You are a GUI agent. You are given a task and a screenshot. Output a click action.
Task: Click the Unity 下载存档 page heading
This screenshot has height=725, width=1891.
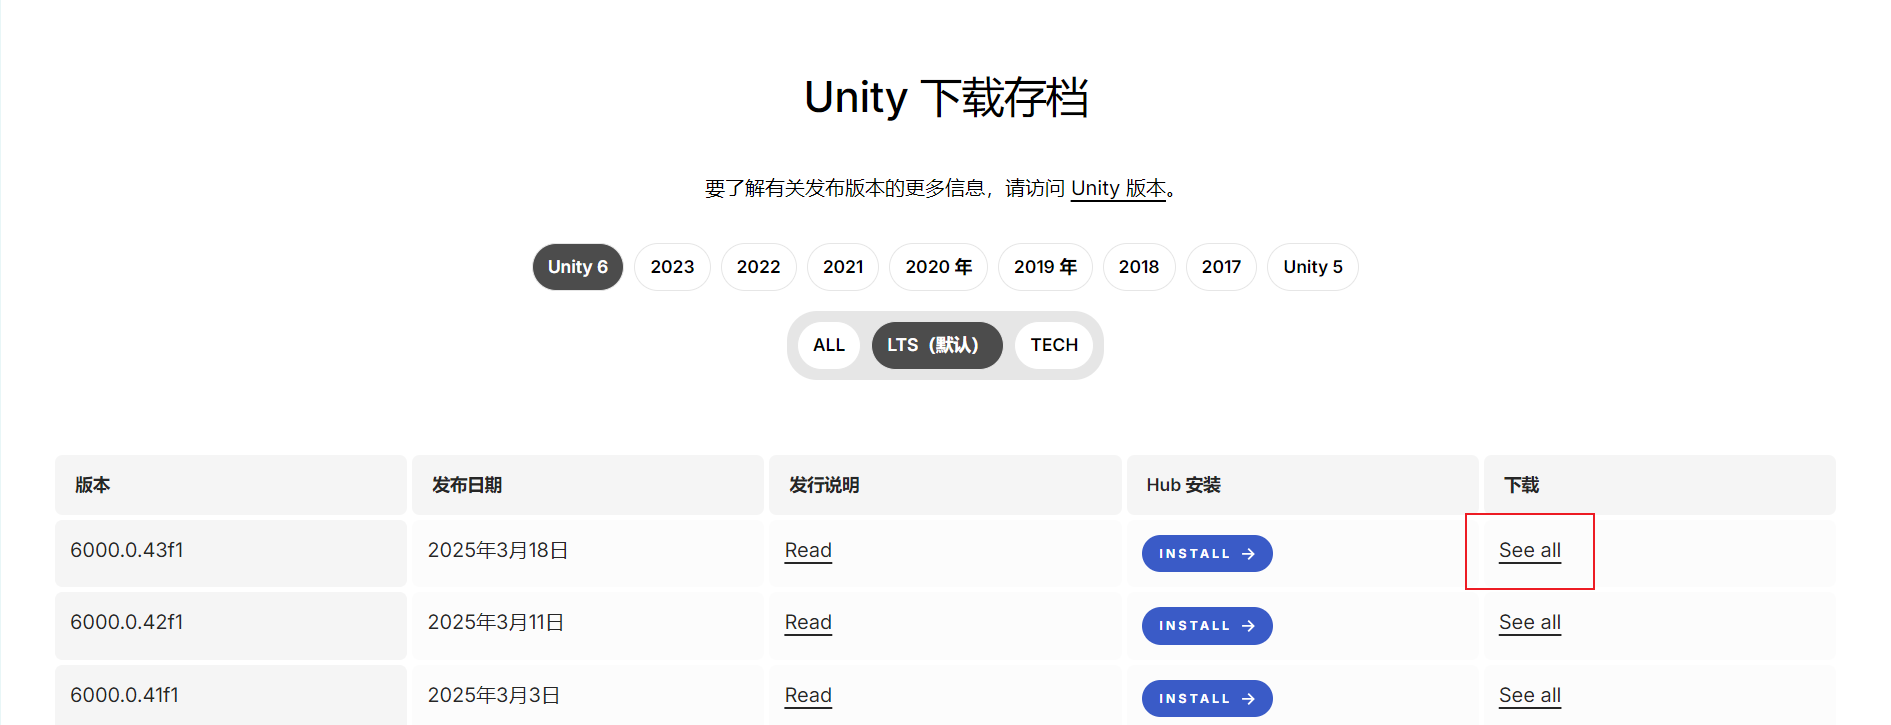(x=946, y=98)
